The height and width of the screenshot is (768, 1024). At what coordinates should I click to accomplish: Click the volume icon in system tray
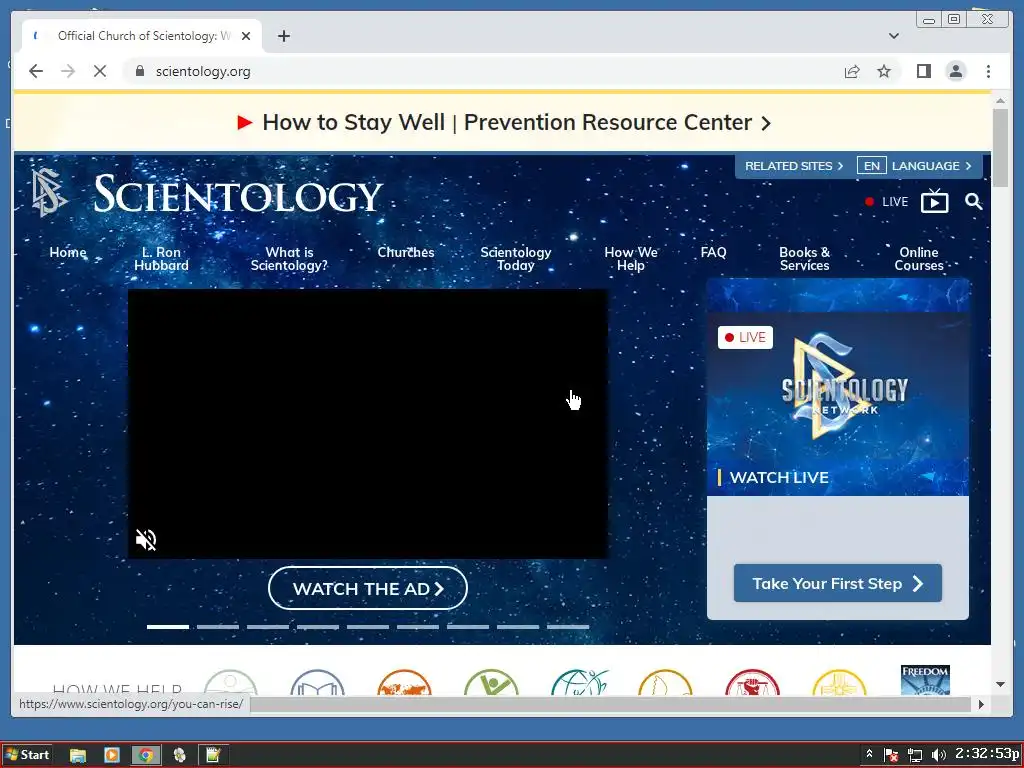(x=938, y=756)
